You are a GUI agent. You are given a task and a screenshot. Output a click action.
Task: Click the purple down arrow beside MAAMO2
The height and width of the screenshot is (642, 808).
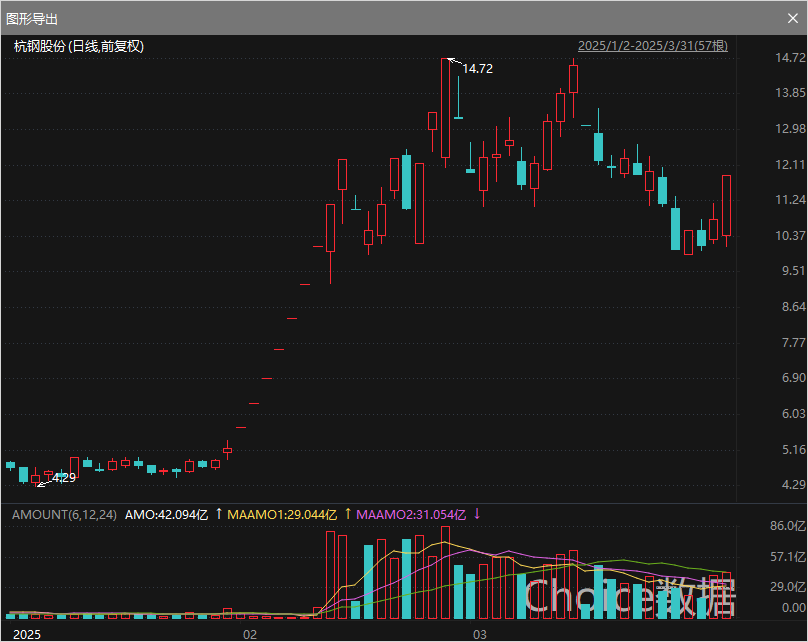[x=477, y=514]
